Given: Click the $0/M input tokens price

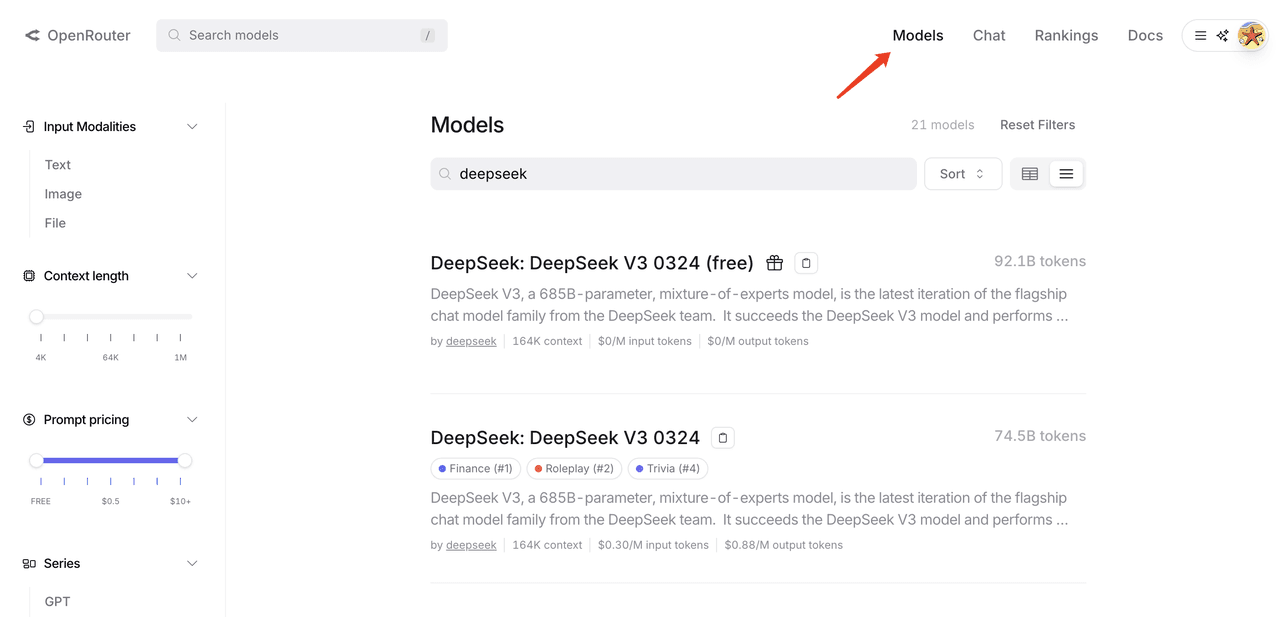Looking at the screenshot, I should tap(645, 341).
